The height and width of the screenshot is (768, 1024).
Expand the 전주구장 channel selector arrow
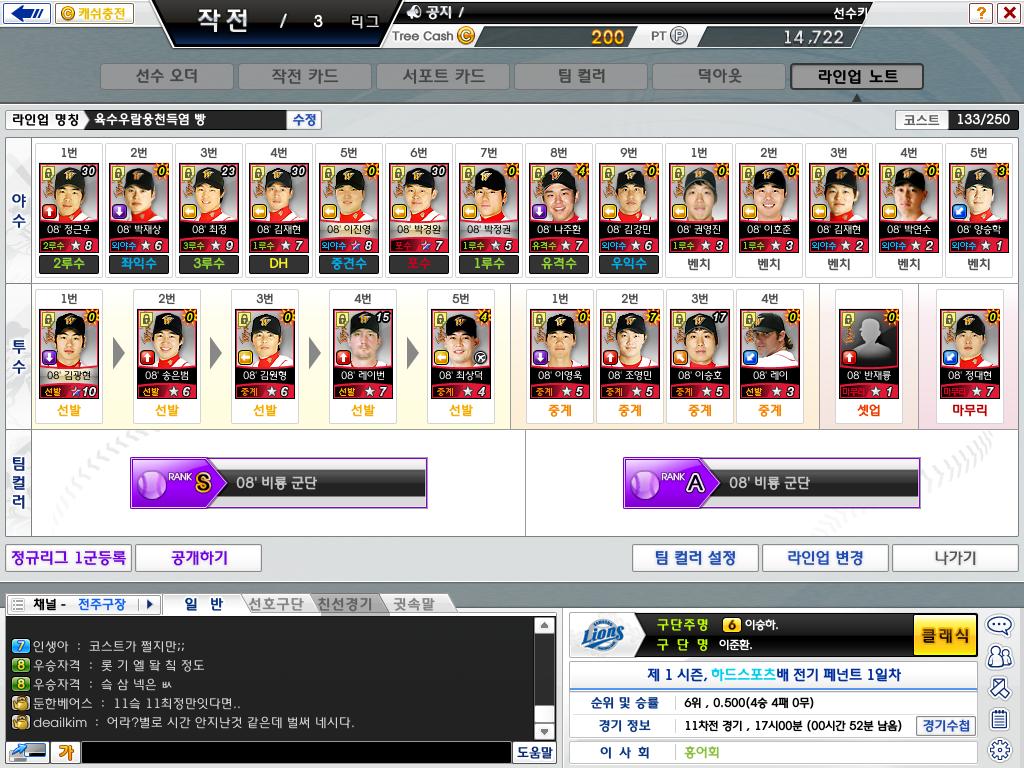click(150, 604)
